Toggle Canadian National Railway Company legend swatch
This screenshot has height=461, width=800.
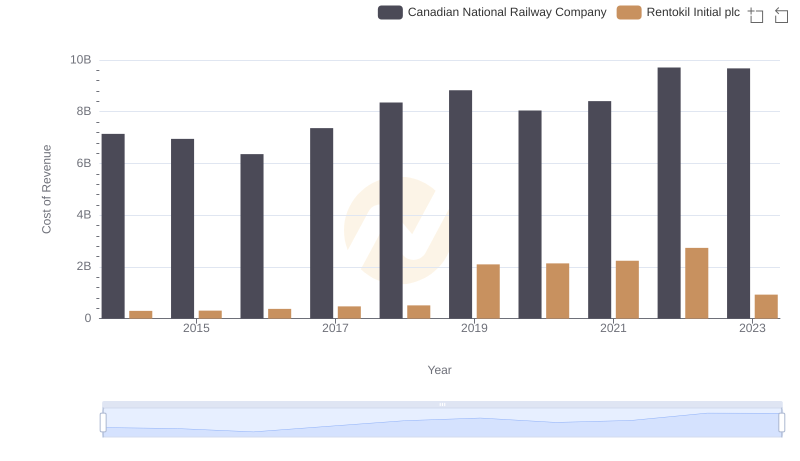pyautogui.click(x=390, y=12)
